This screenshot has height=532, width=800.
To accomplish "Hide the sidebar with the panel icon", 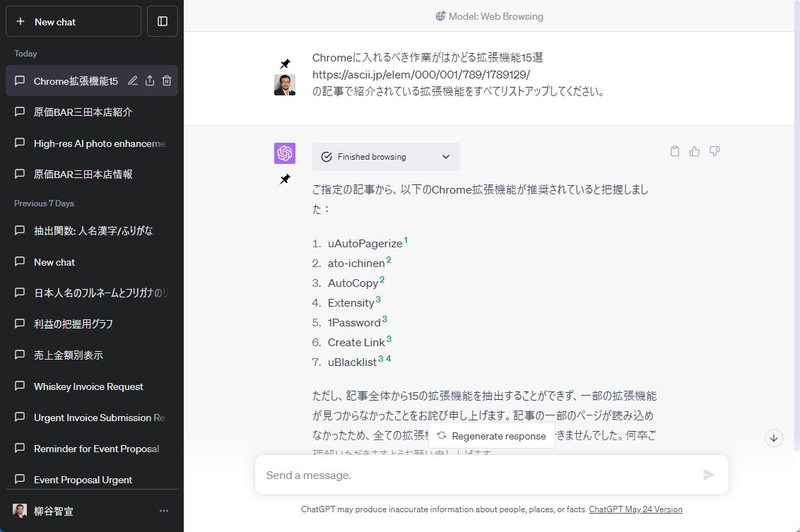I will (162, 21).
